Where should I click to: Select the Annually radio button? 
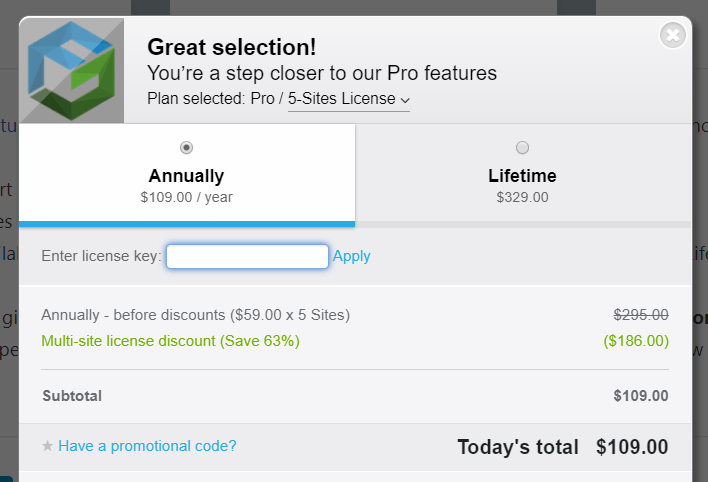(x=186, y=148)
